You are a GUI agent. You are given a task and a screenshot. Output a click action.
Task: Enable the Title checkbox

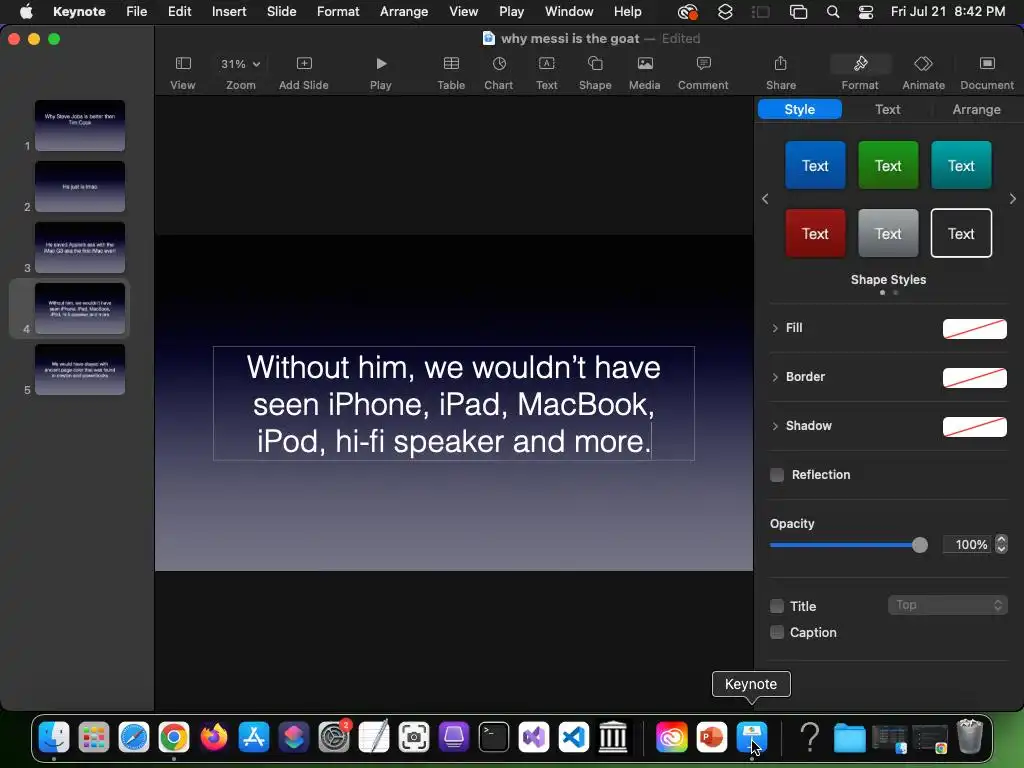point(777,606)
